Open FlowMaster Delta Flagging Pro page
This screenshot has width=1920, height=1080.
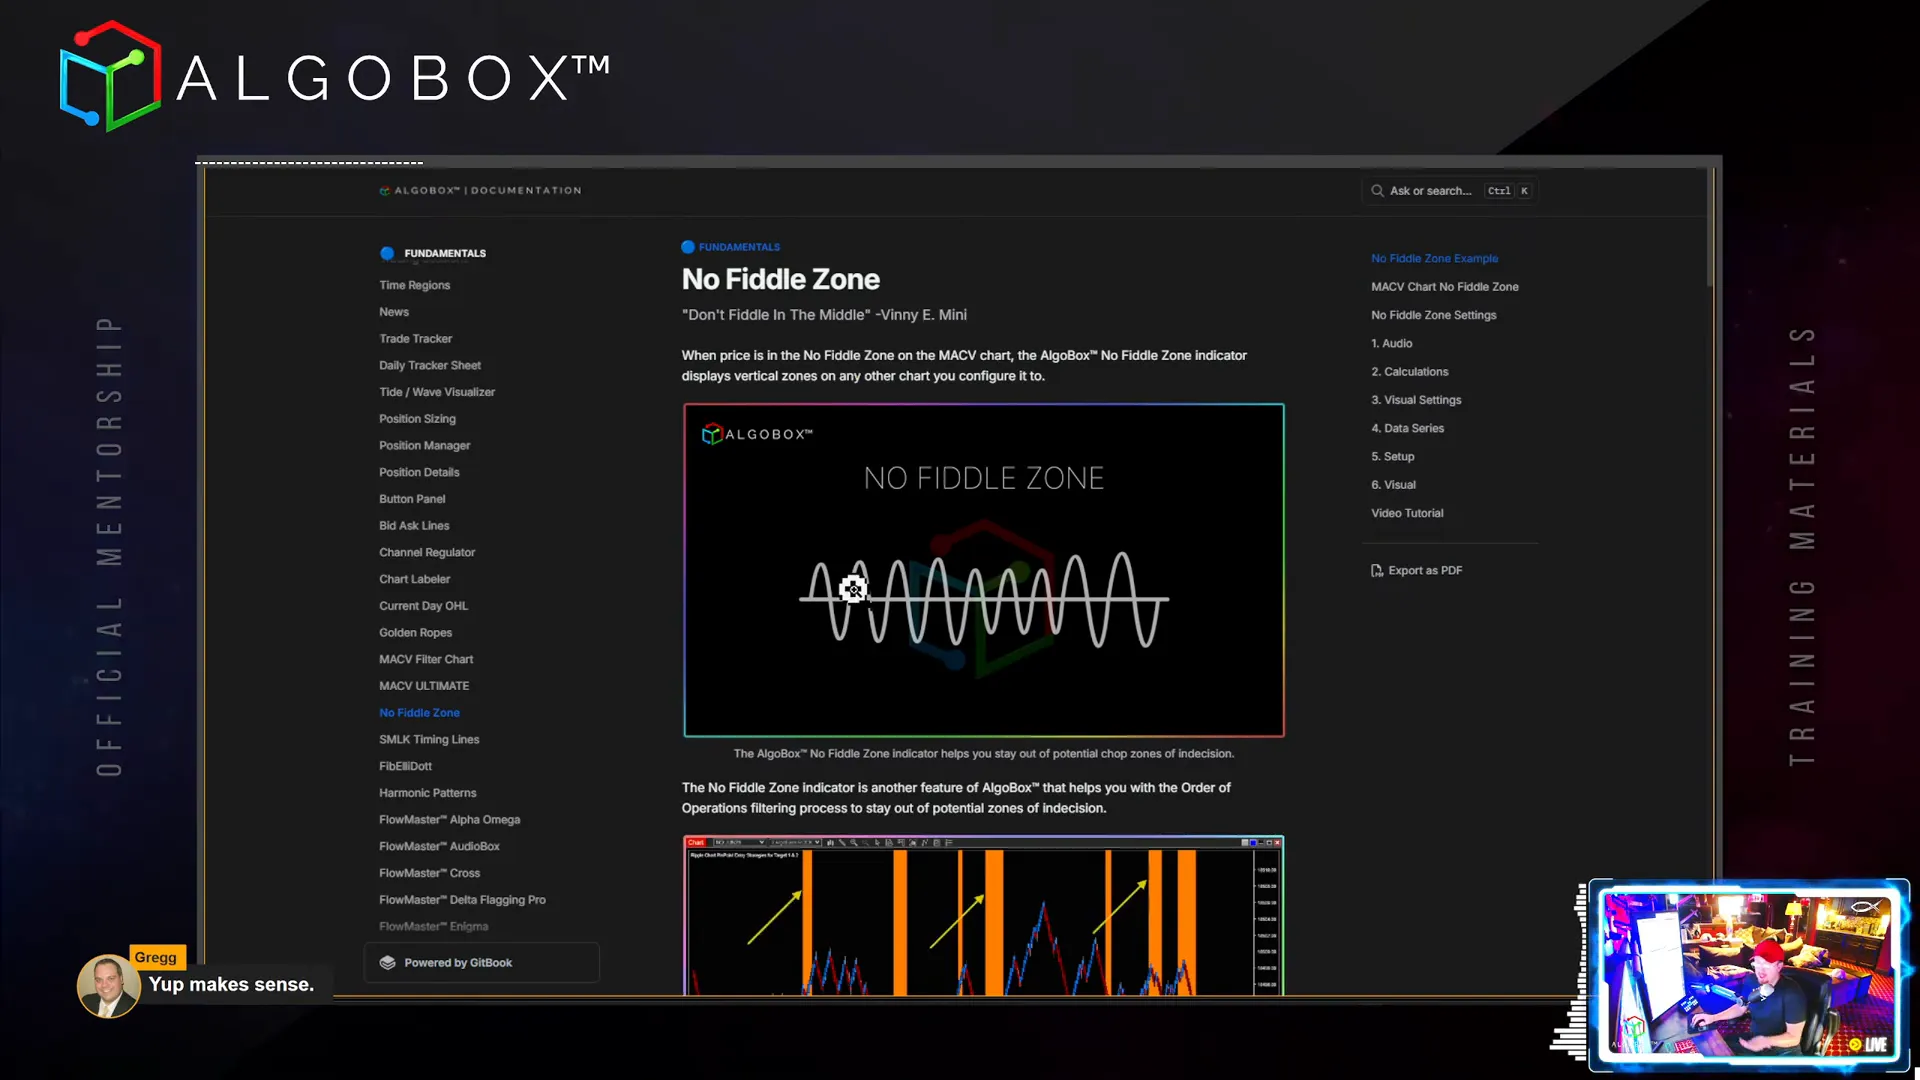[x=462, y=900]
